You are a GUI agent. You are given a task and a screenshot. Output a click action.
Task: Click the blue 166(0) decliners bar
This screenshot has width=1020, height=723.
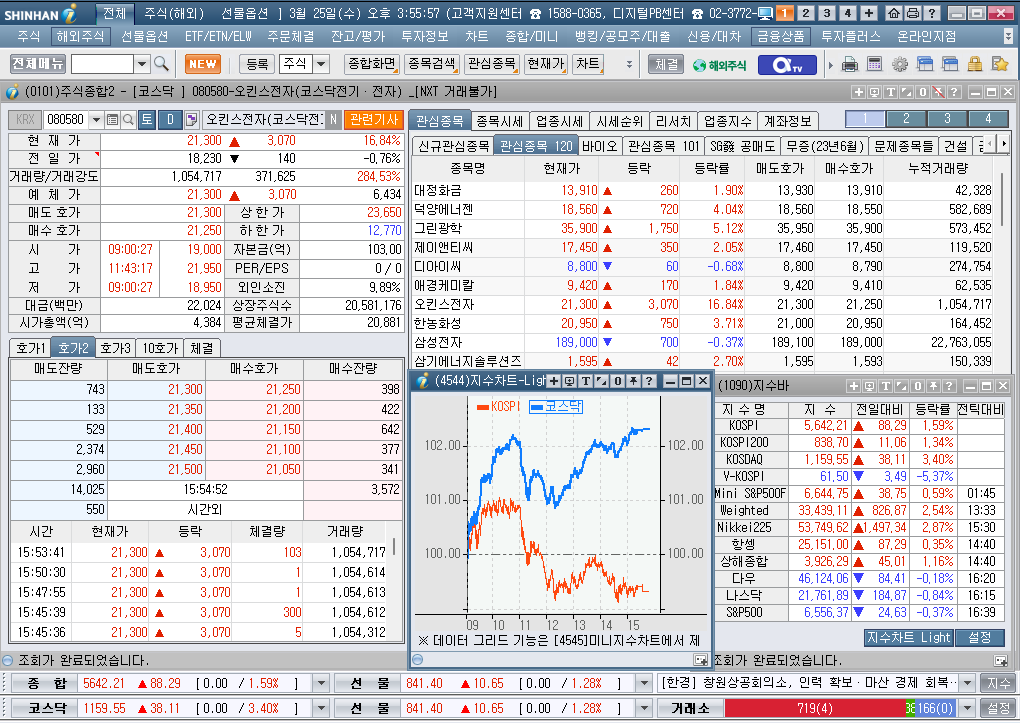935,708
